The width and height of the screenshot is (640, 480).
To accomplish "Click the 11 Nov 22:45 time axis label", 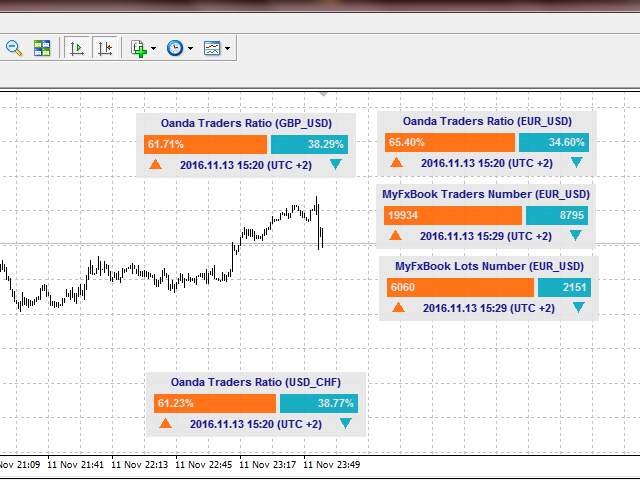I will pyautogui.click(x=204, y=465).
